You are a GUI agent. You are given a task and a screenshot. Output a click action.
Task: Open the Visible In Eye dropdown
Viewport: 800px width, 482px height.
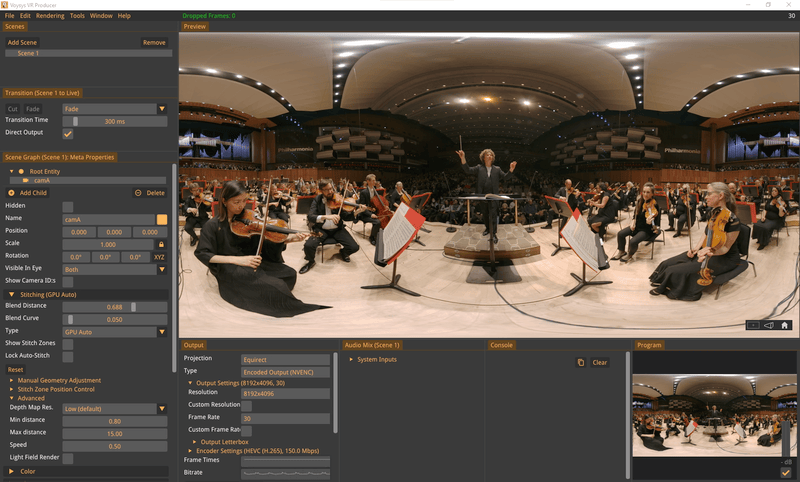click(x=162, y=269)
